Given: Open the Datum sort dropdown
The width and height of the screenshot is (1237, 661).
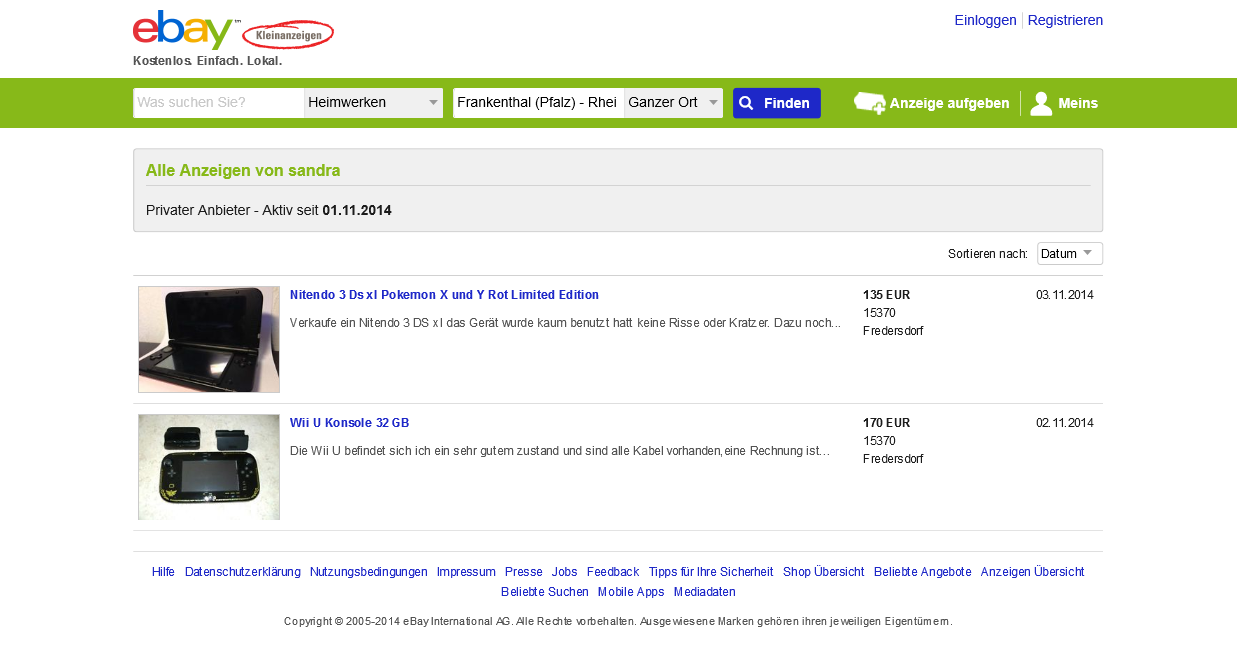Looking at the screenshot, I should click(1070, 254).
